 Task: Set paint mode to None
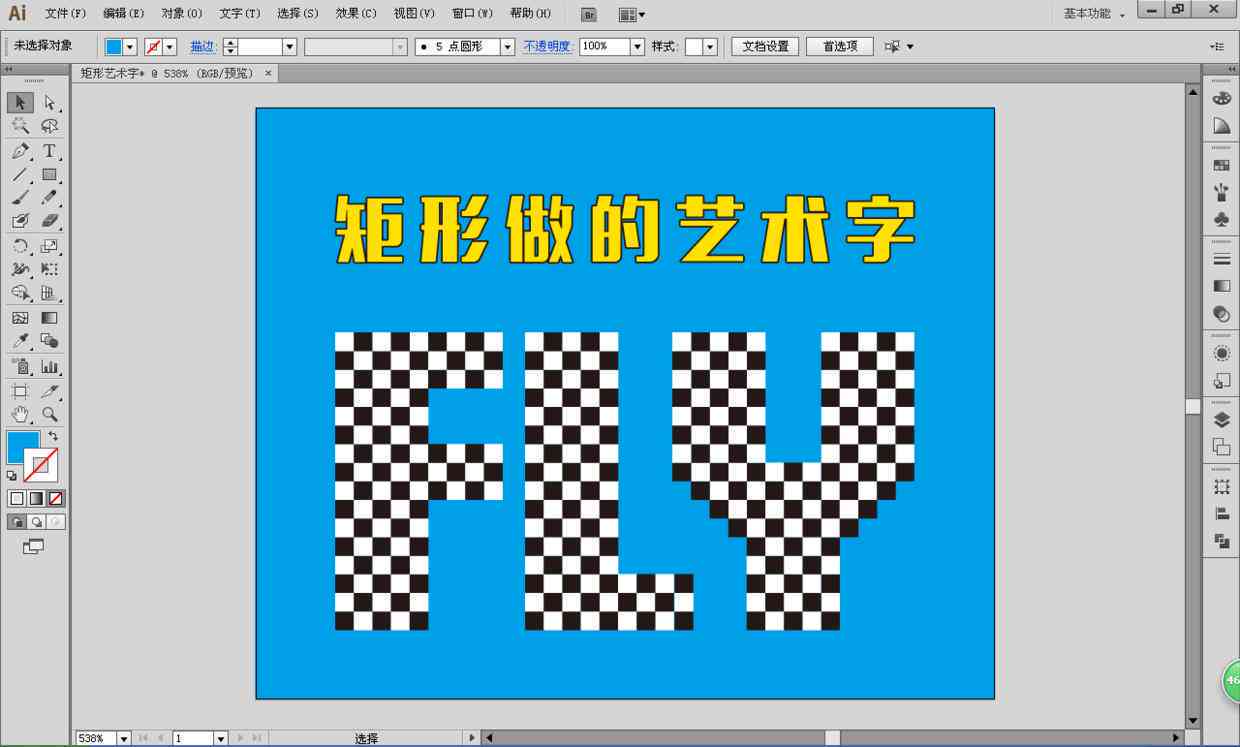[56, 498]
